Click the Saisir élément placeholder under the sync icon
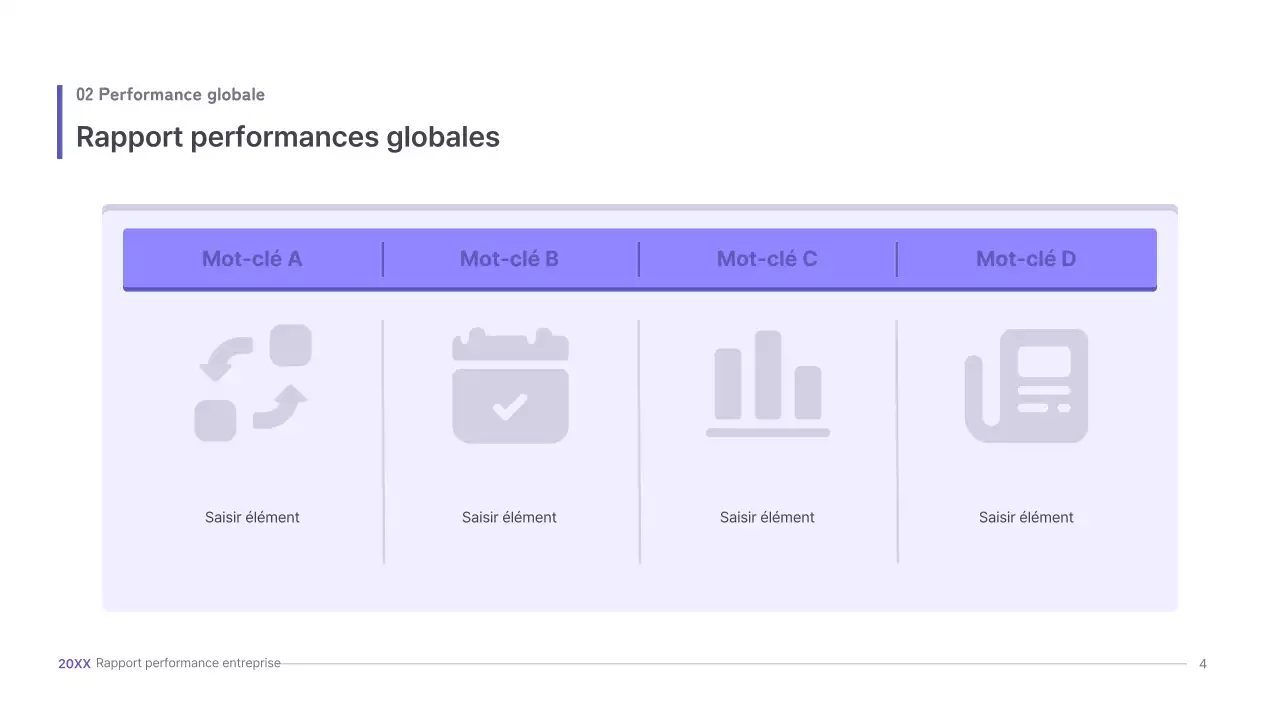 252,517
